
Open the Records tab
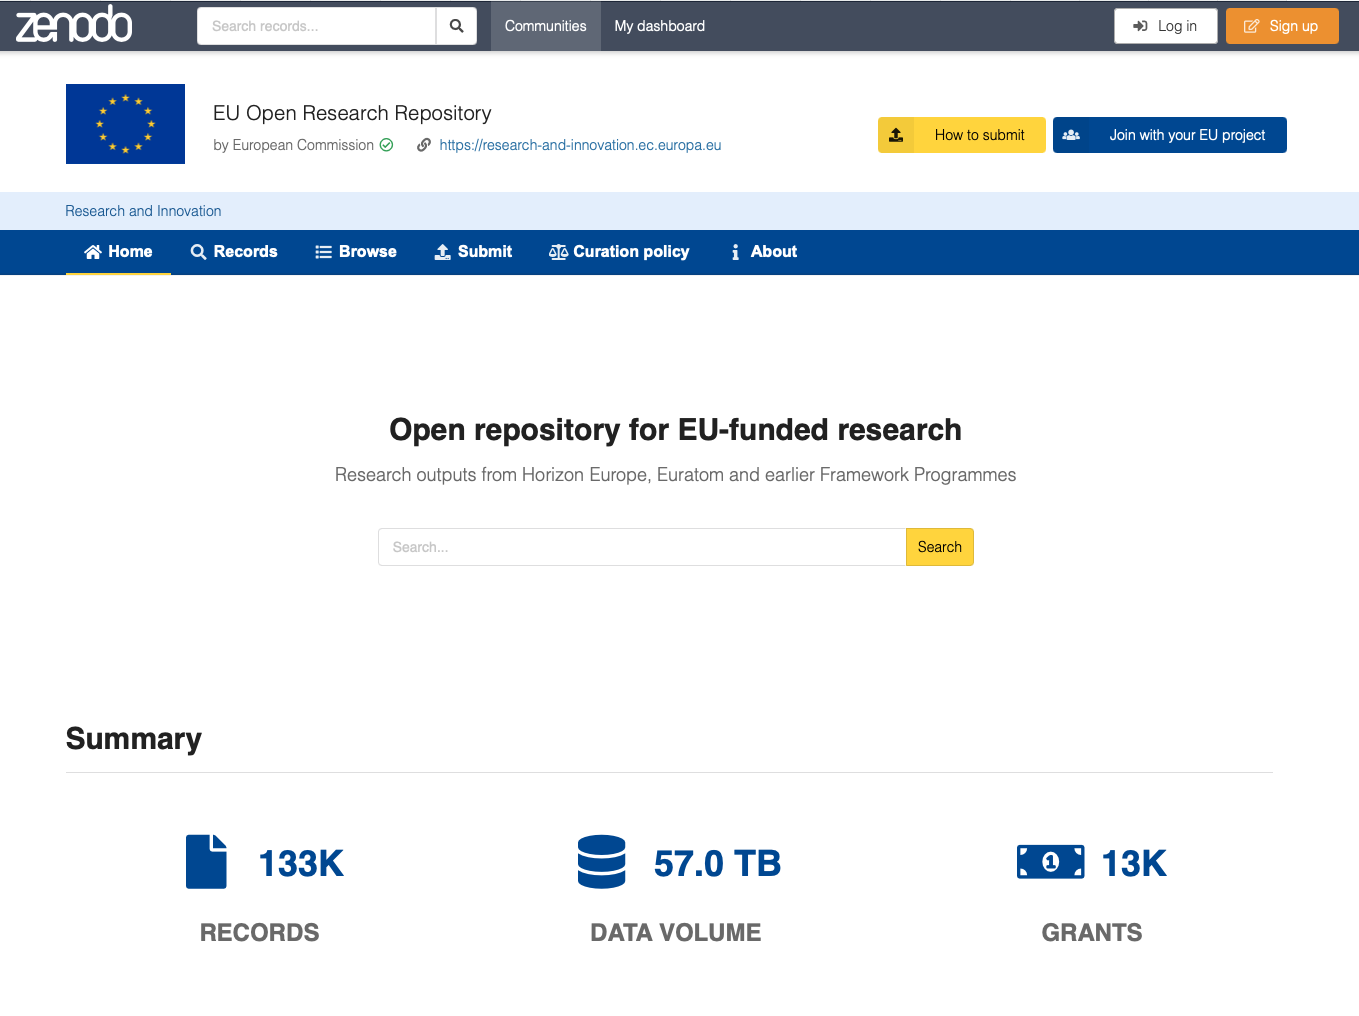234,252
